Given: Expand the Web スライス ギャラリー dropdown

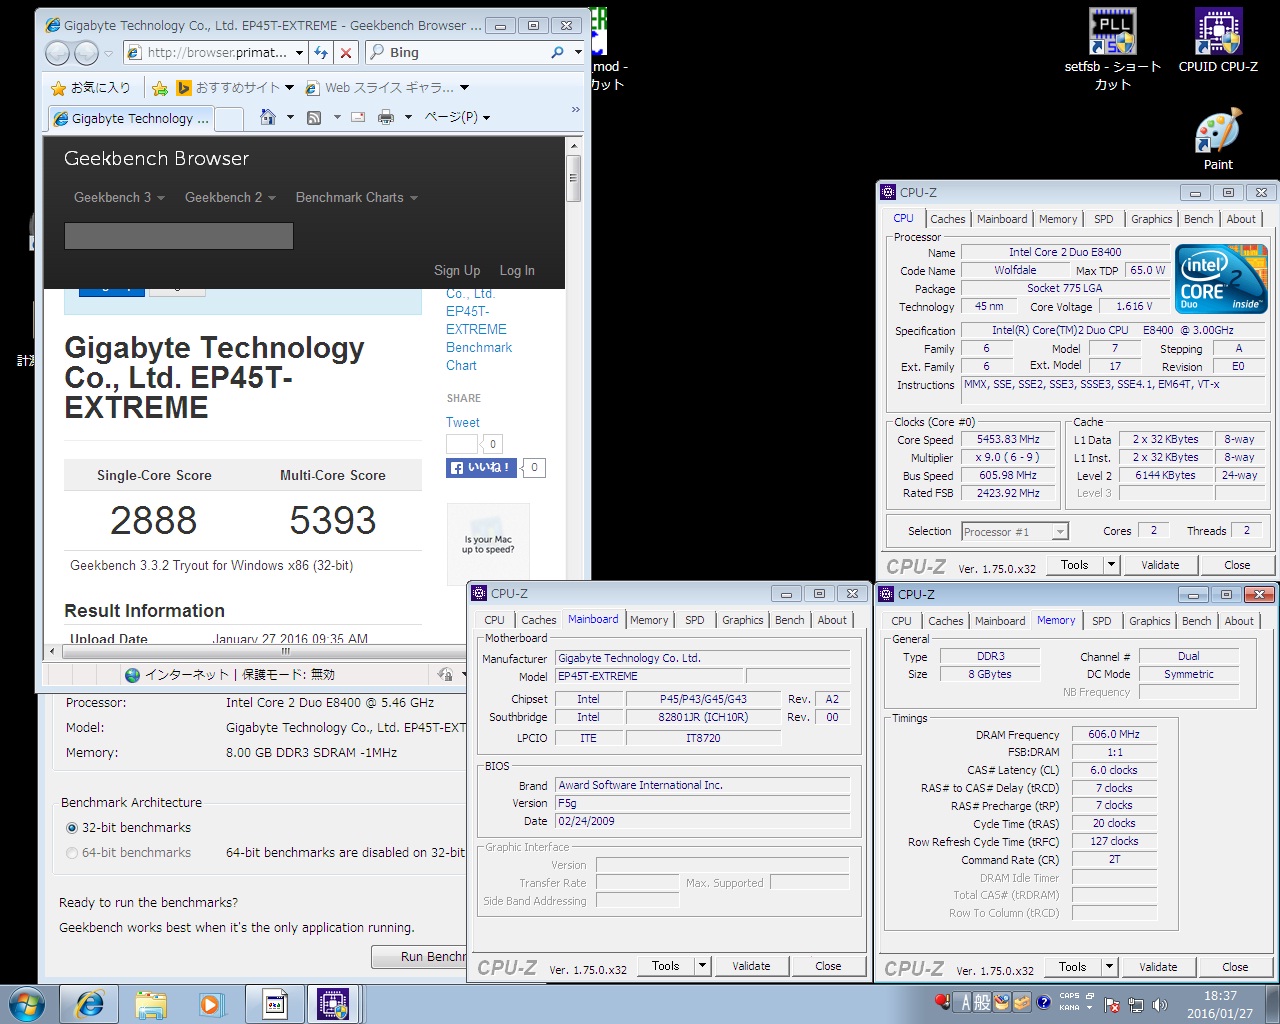Looking at the screenshot, I should [464, 88].
